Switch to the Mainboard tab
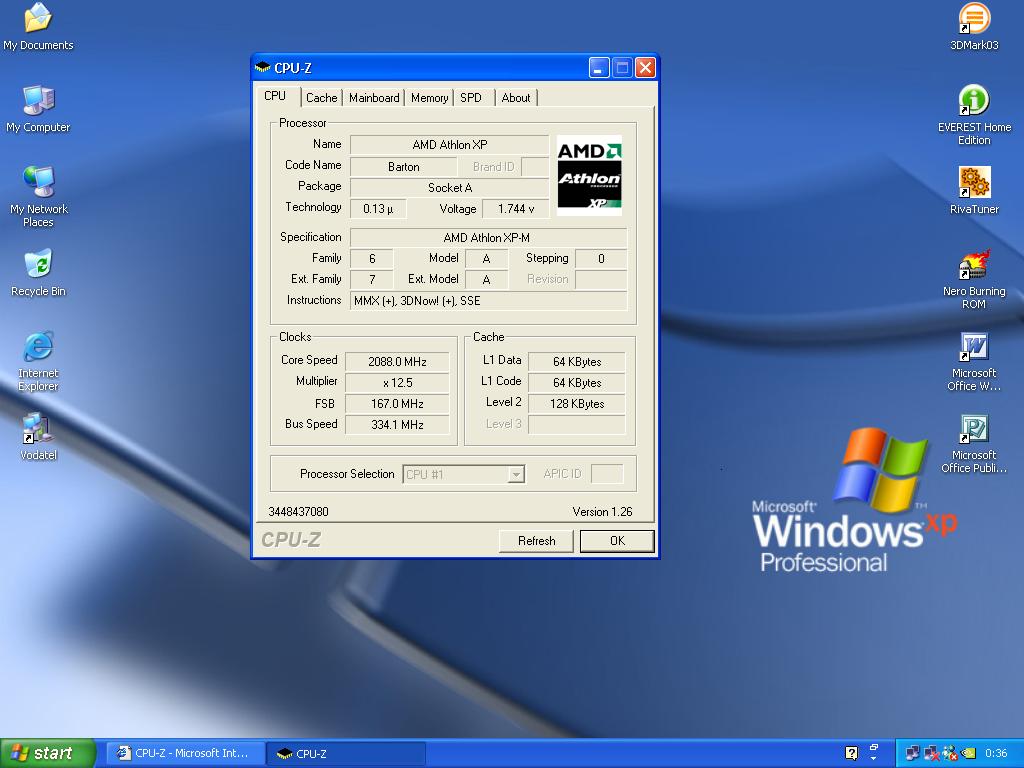The width and height of the screenshot is (1024, 768). pos(374,98)
